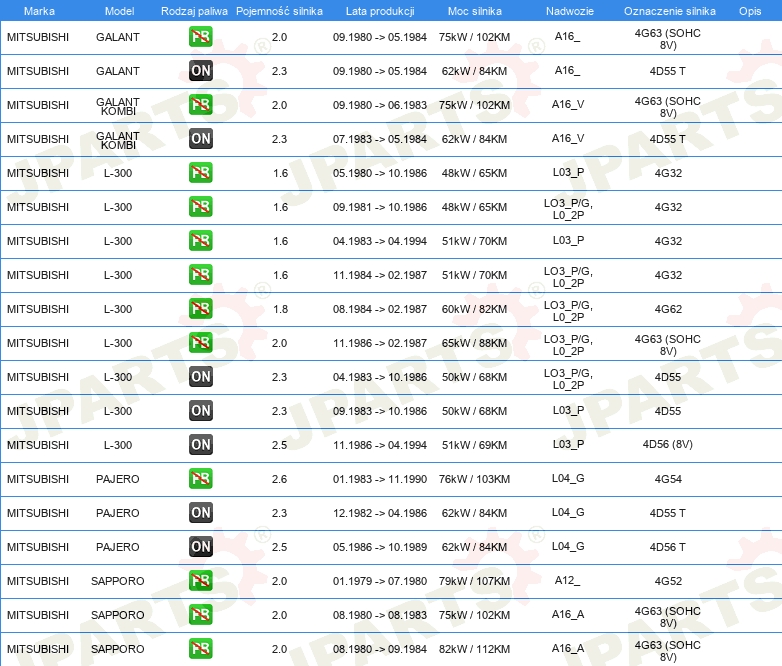
Task: Click petrol fuel icon in Galant 4G63 A16_ row
Action: pos(200,37)
